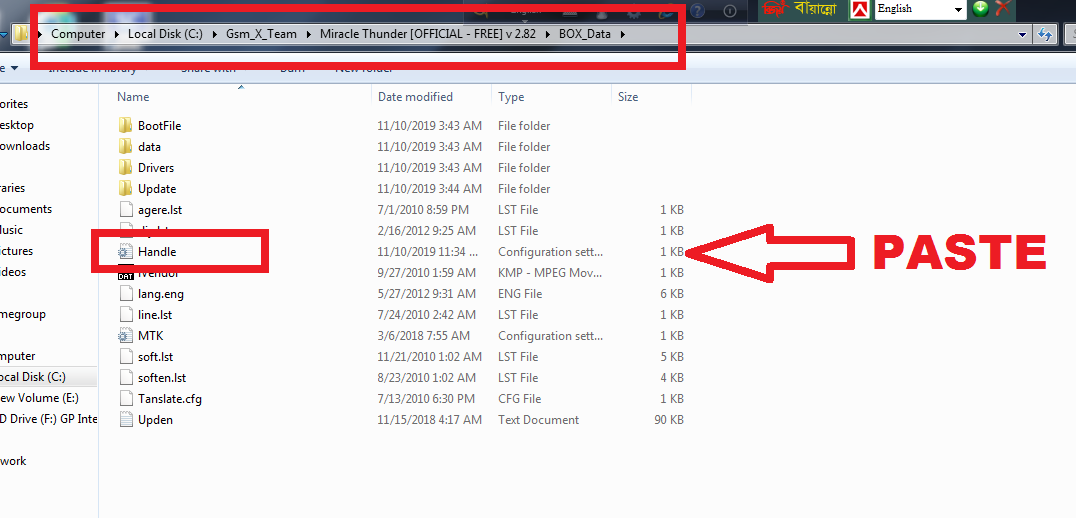Click the soft.lst file icon
Image resolution: width=1076 pixels, height=518 pixels.
125,357
